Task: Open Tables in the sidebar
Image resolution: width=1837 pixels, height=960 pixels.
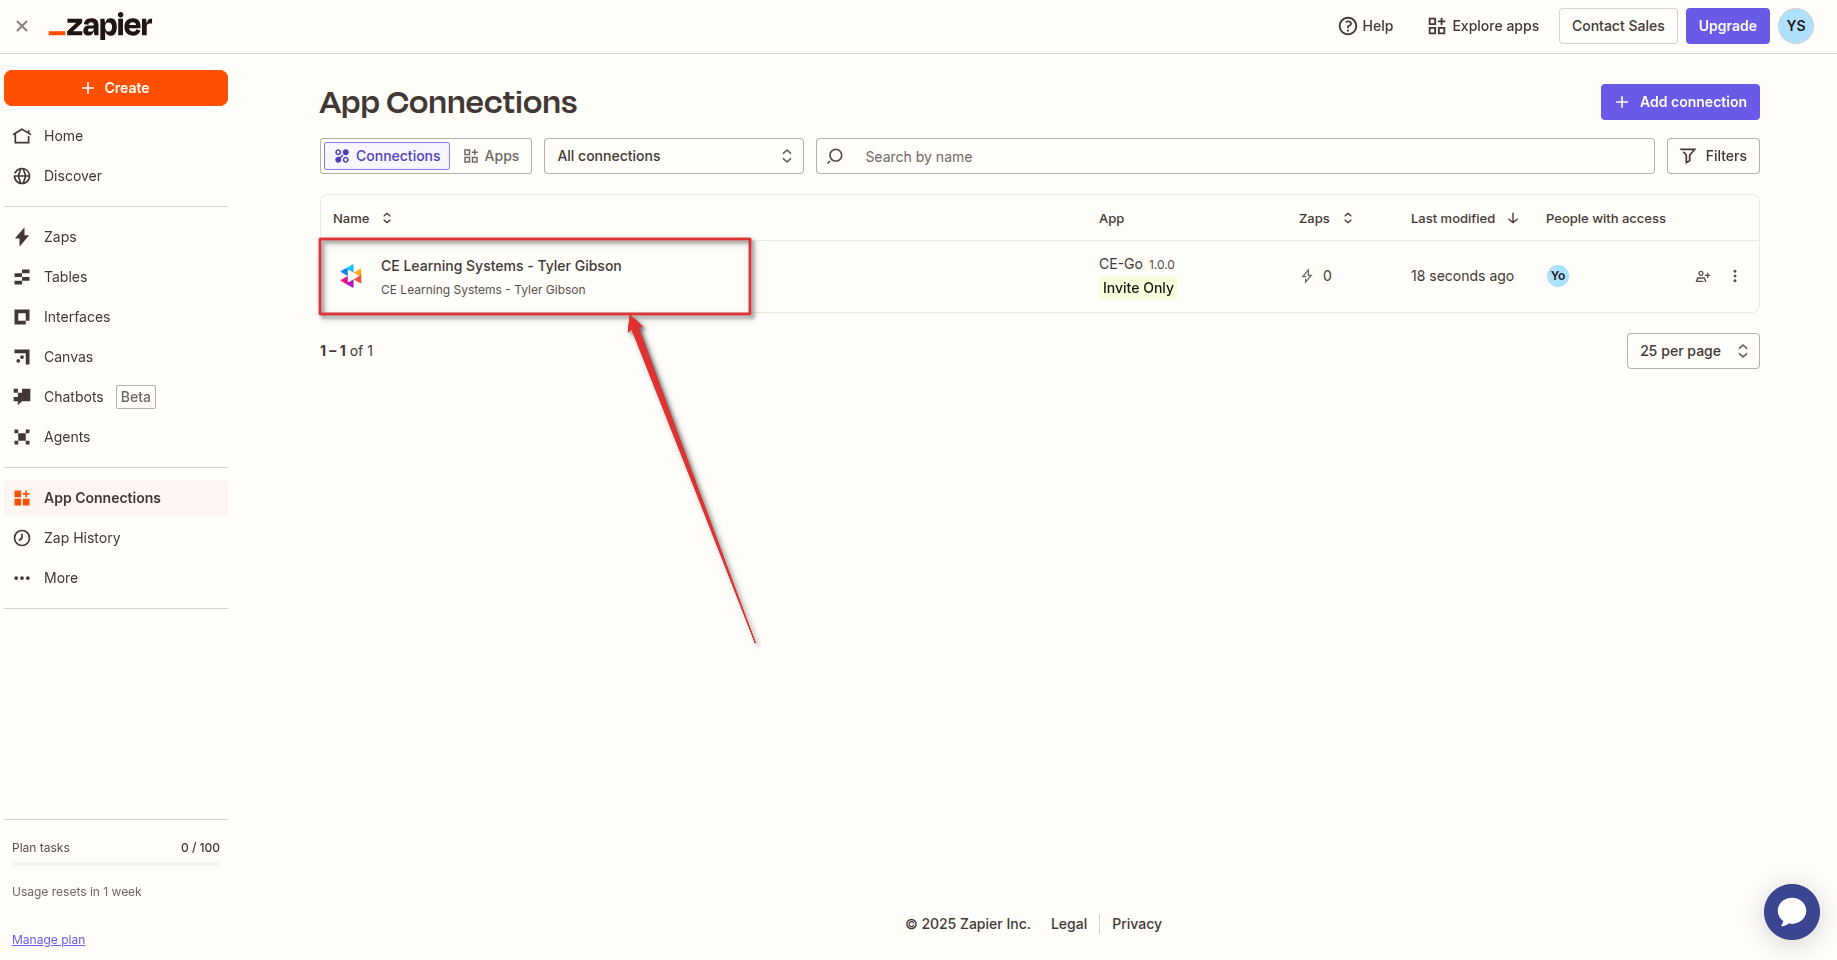Action: tap(116, 277)
